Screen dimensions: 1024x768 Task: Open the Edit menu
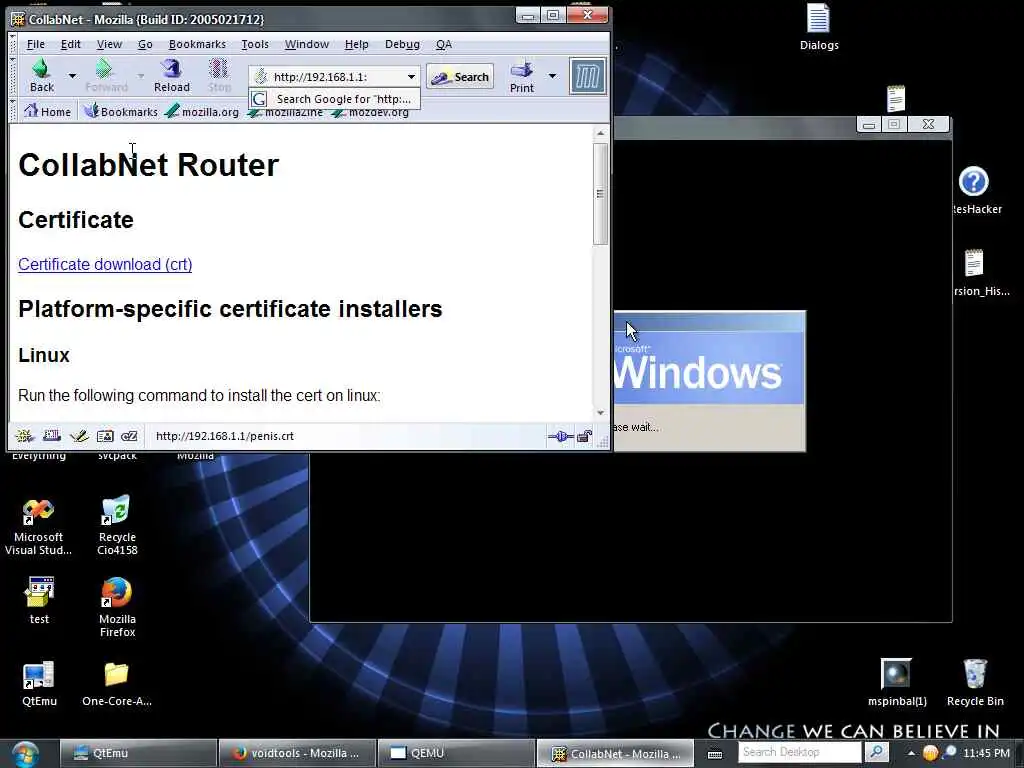(71, 44)
